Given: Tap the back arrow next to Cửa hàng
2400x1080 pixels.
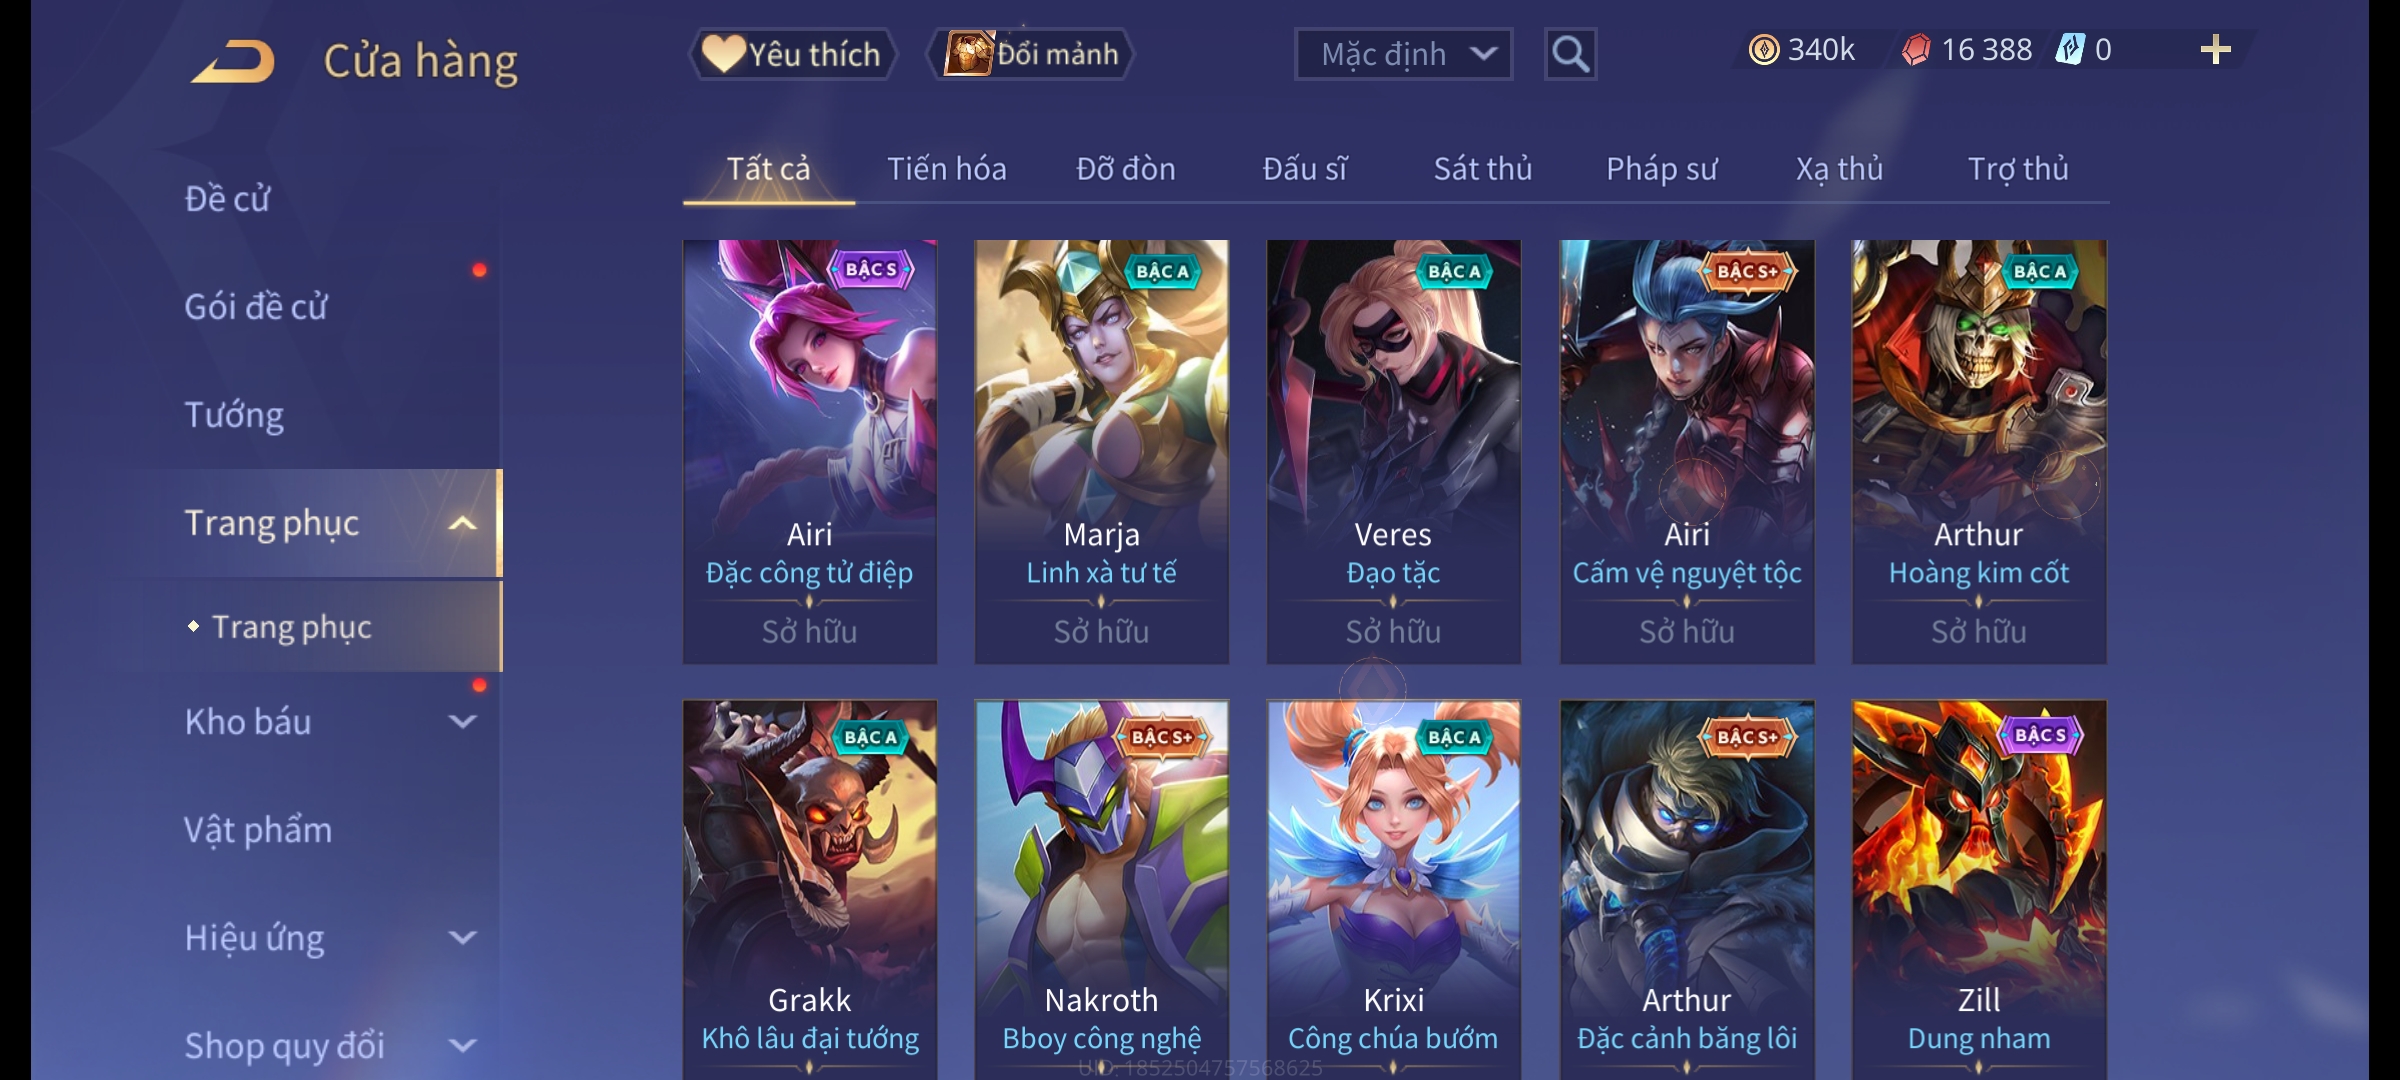Looking at the screenshot, I should [233, 60].
